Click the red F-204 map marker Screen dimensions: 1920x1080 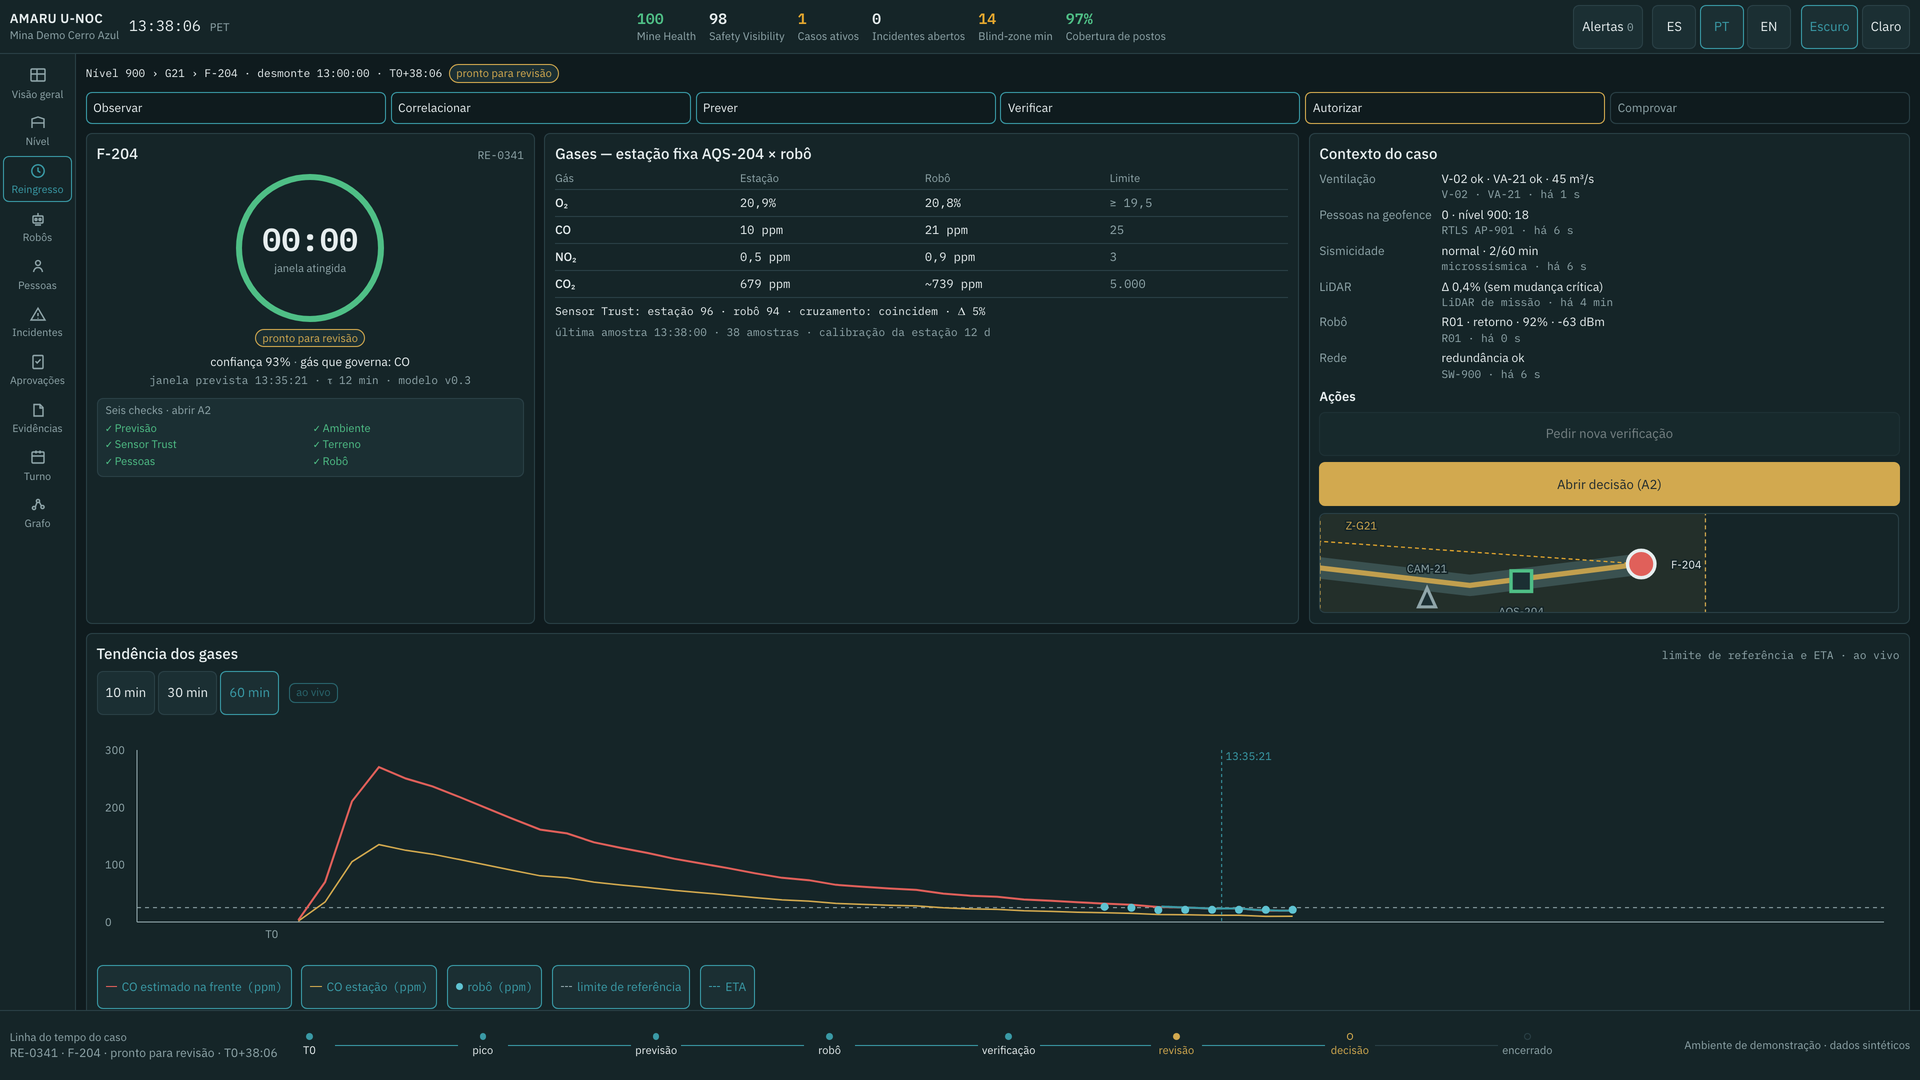[1640, 564]
